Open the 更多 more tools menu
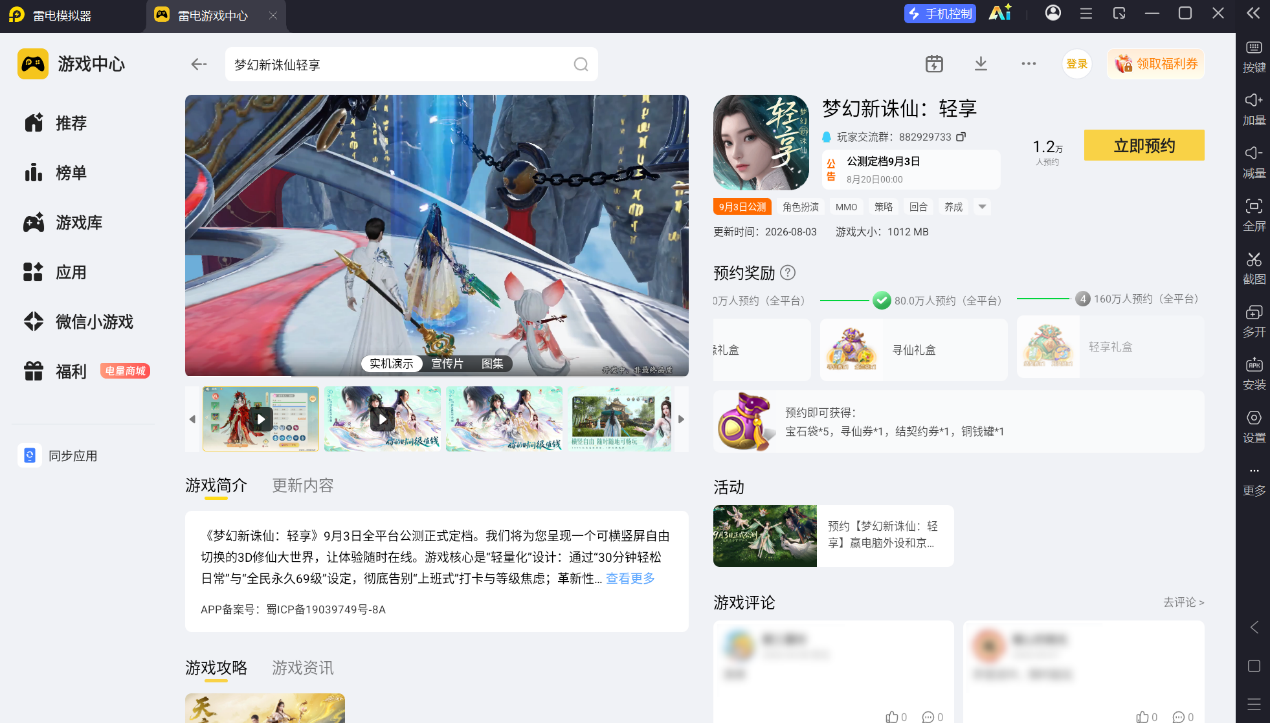 [1254, 481]
